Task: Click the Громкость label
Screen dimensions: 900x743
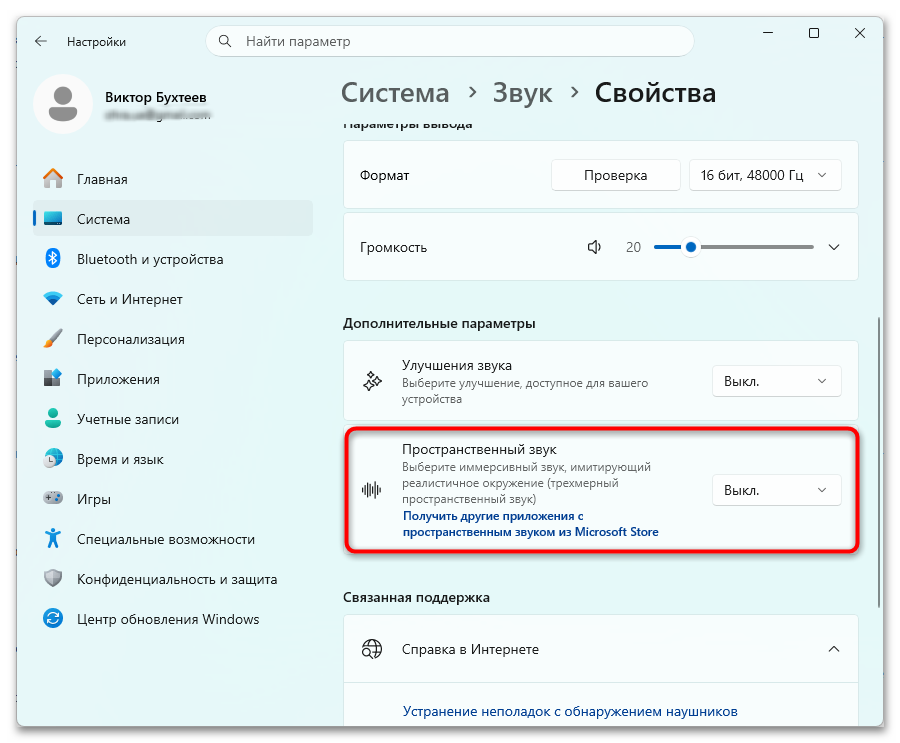Action: (x=393, y=247)
